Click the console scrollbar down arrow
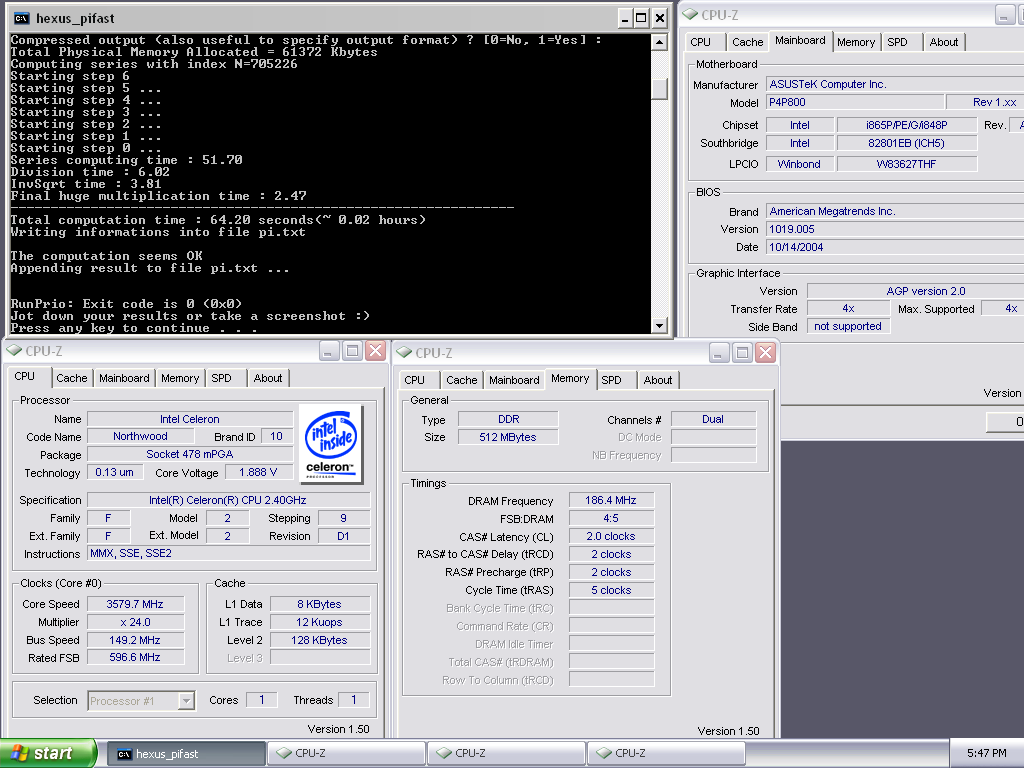 [660, 325]
